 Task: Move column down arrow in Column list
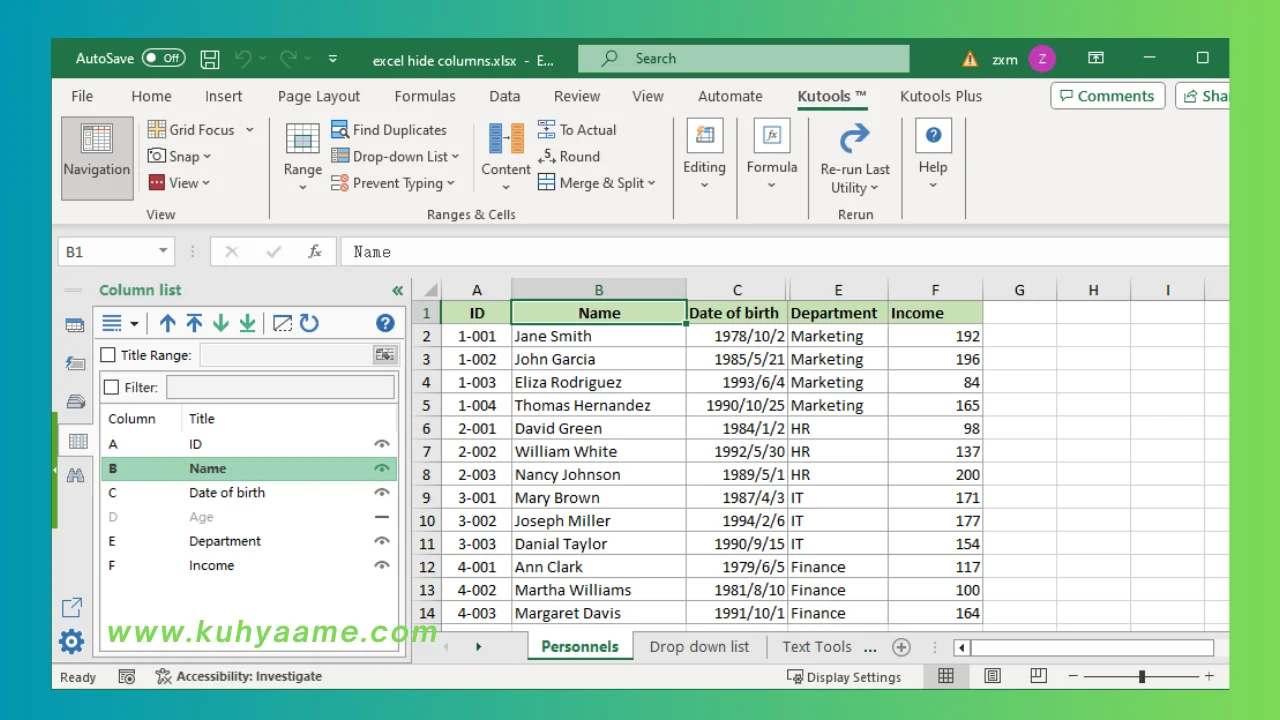click(221, 323)
